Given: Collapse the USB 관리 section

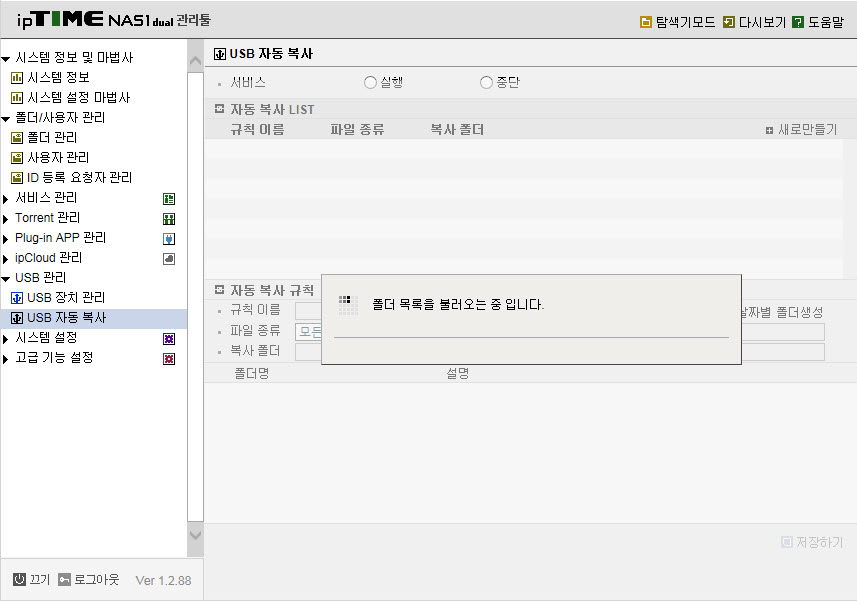Looking at the screenshot, I should click(x=6, y=279).
